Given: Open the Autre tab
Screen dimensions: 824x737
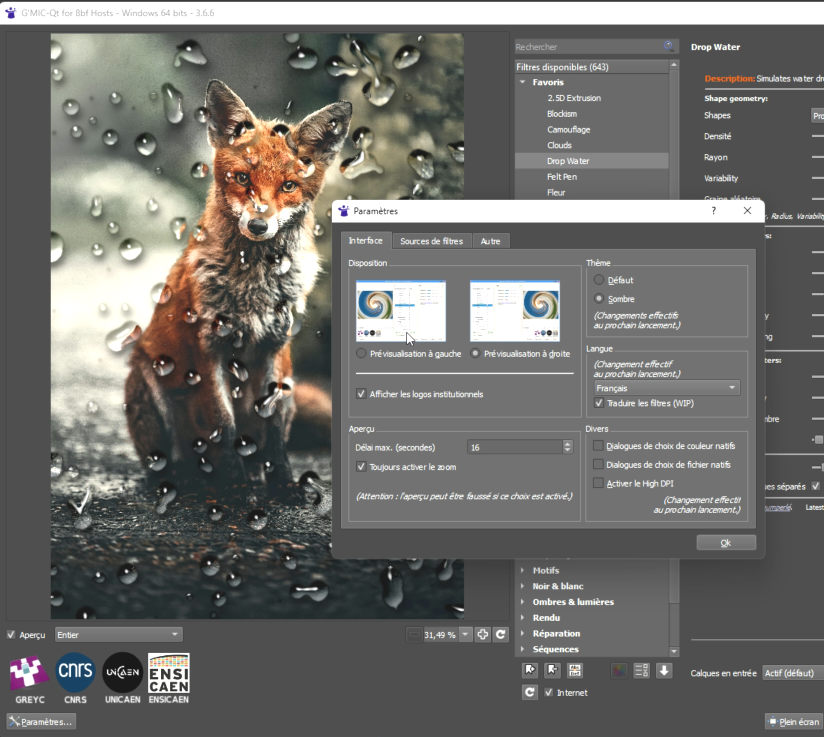Looking at the screenshot, I should (x=490, y=241).
